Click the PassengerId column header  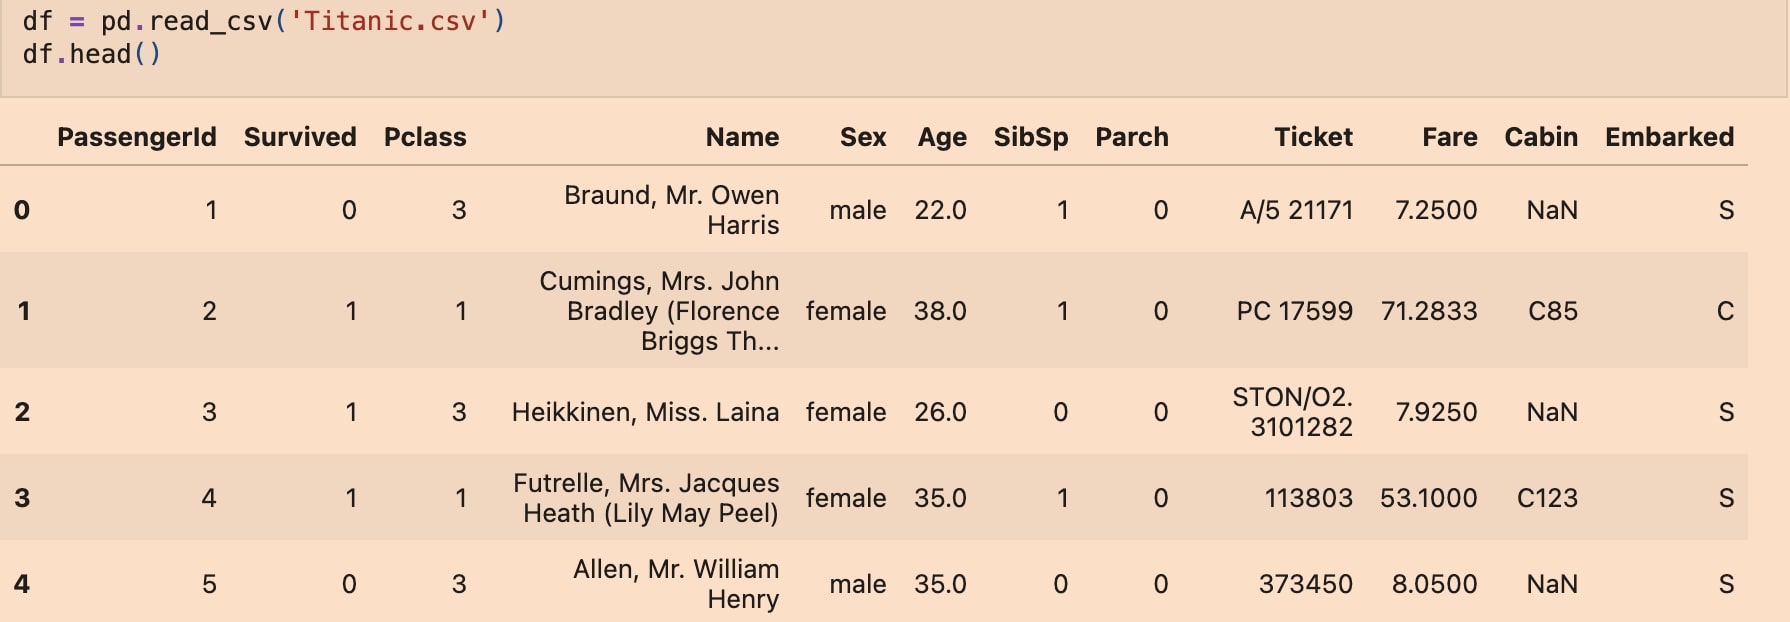(136, 137)
